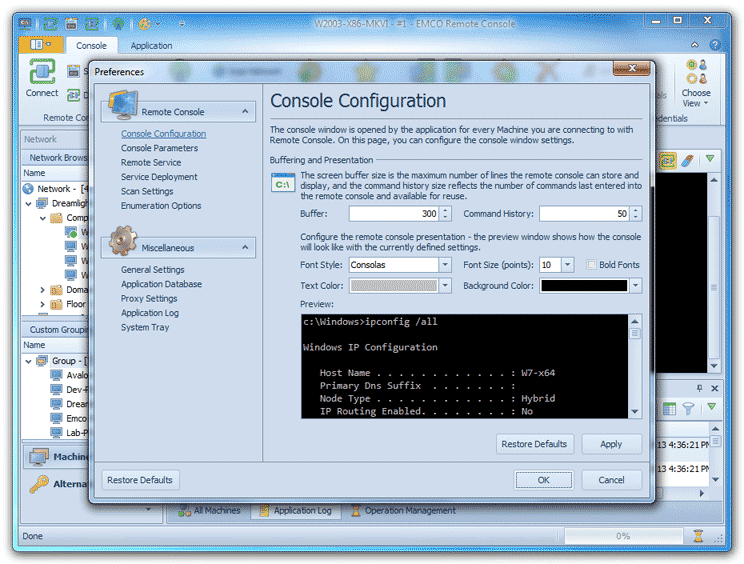Open the Background Color dropdown arrow
744x564 pixels.
tap(635, 286)
